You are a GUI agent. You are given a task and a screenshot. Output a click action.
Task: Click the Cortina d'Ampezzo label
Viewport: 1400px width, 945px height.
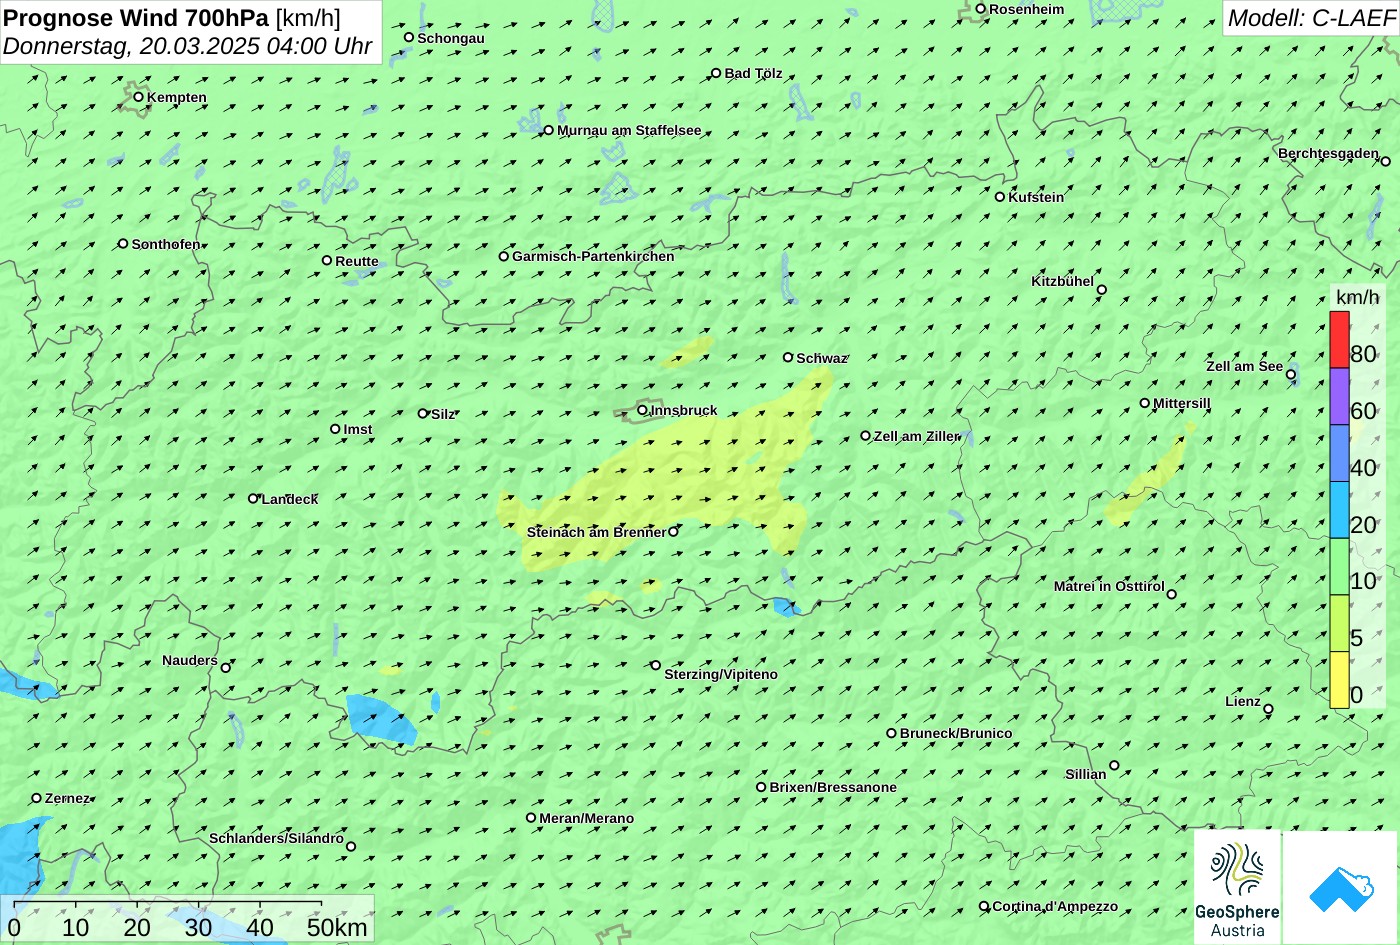[1055, 907]
